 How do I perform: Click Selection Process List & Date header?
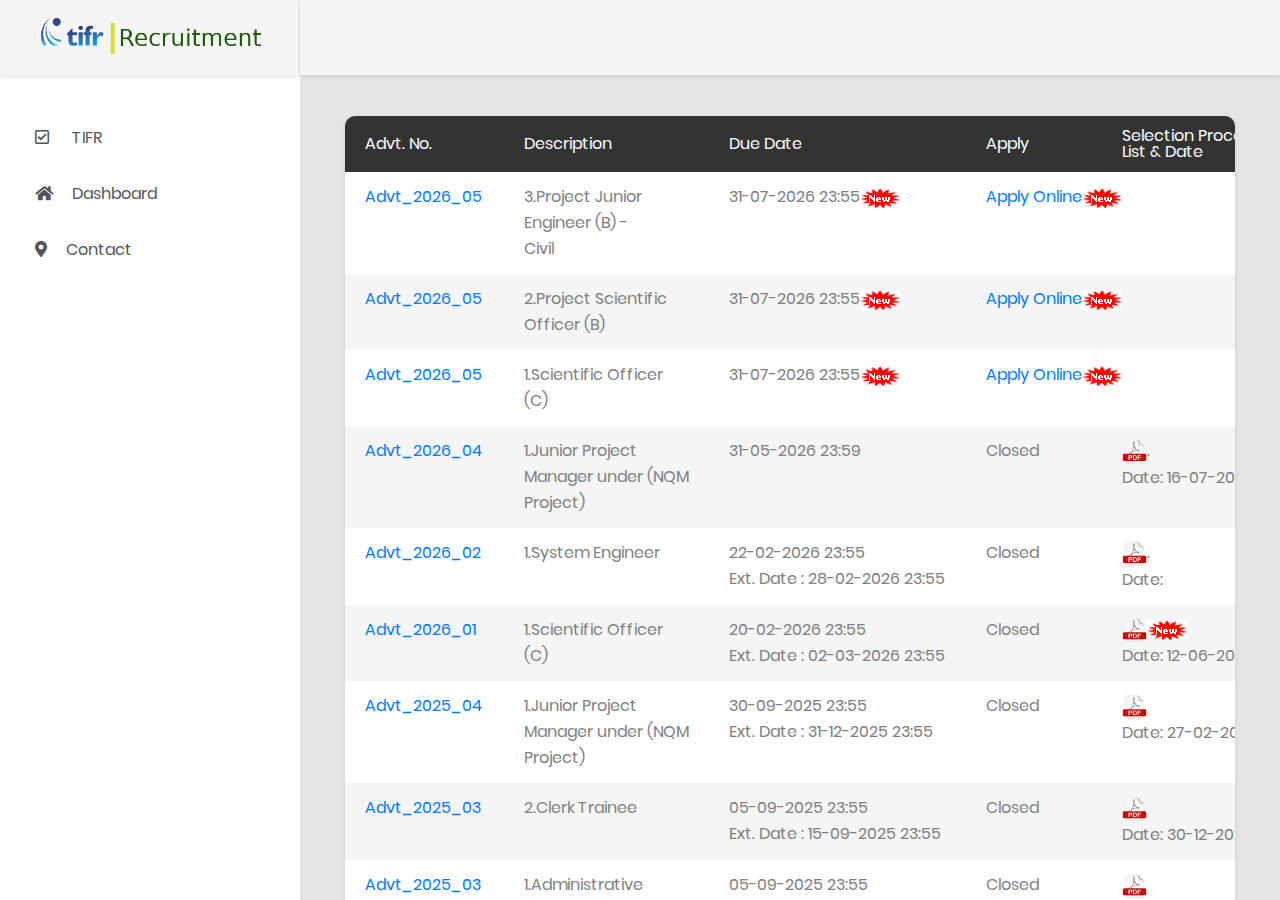click(1178, 144)
